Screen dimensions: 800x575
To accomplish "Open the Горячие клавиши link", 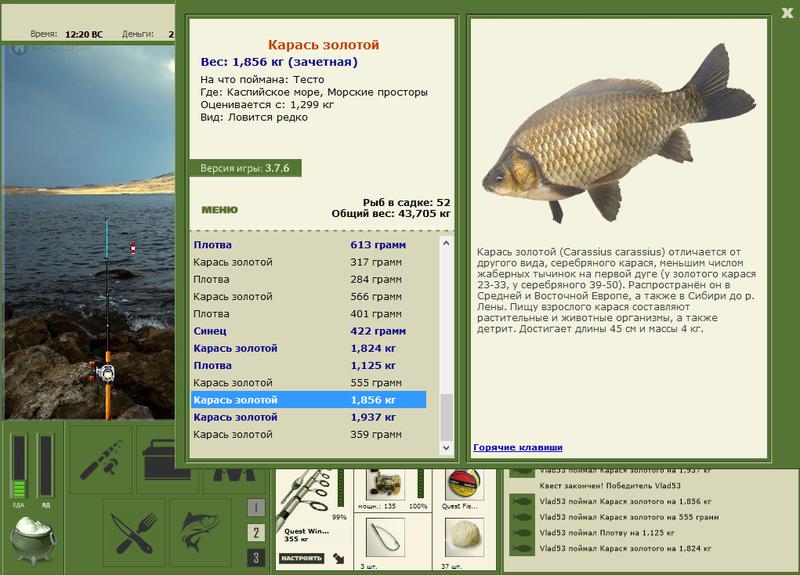I will pos(517,447).
